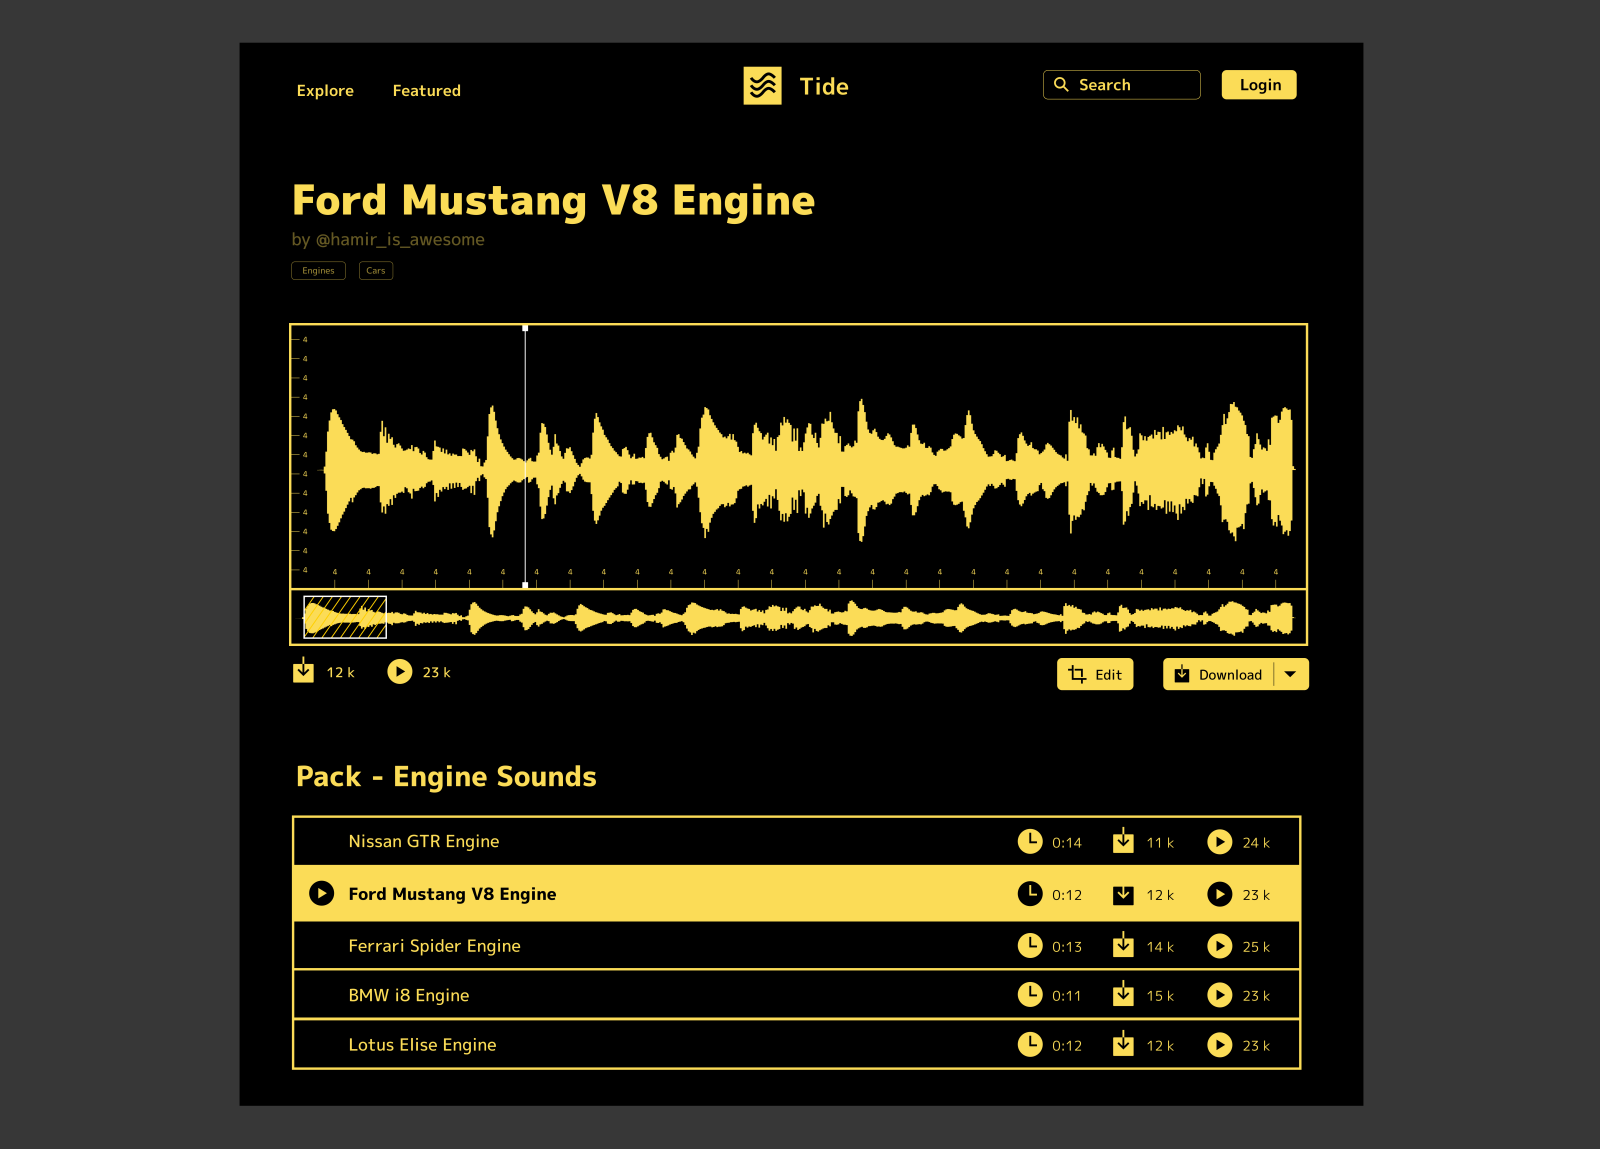The height and width of the screenshot is (1149, 1600).
Task: Click the Login button
Action: coord(1258,85)
